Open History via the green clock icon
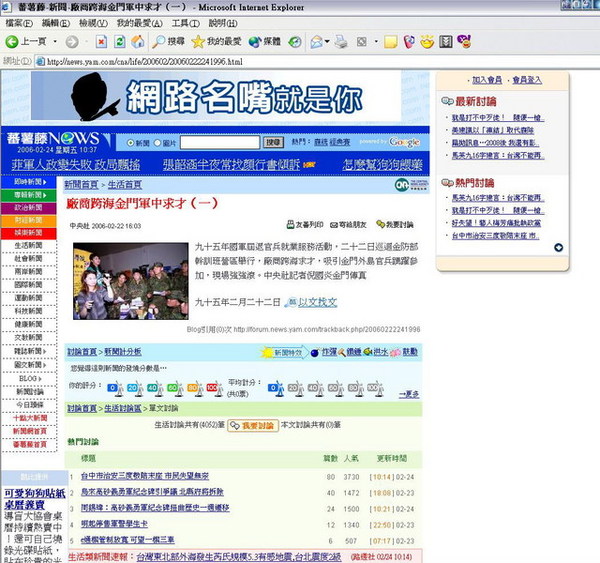Viewport: 600px width, 563px height. click(x=295, y=42)
